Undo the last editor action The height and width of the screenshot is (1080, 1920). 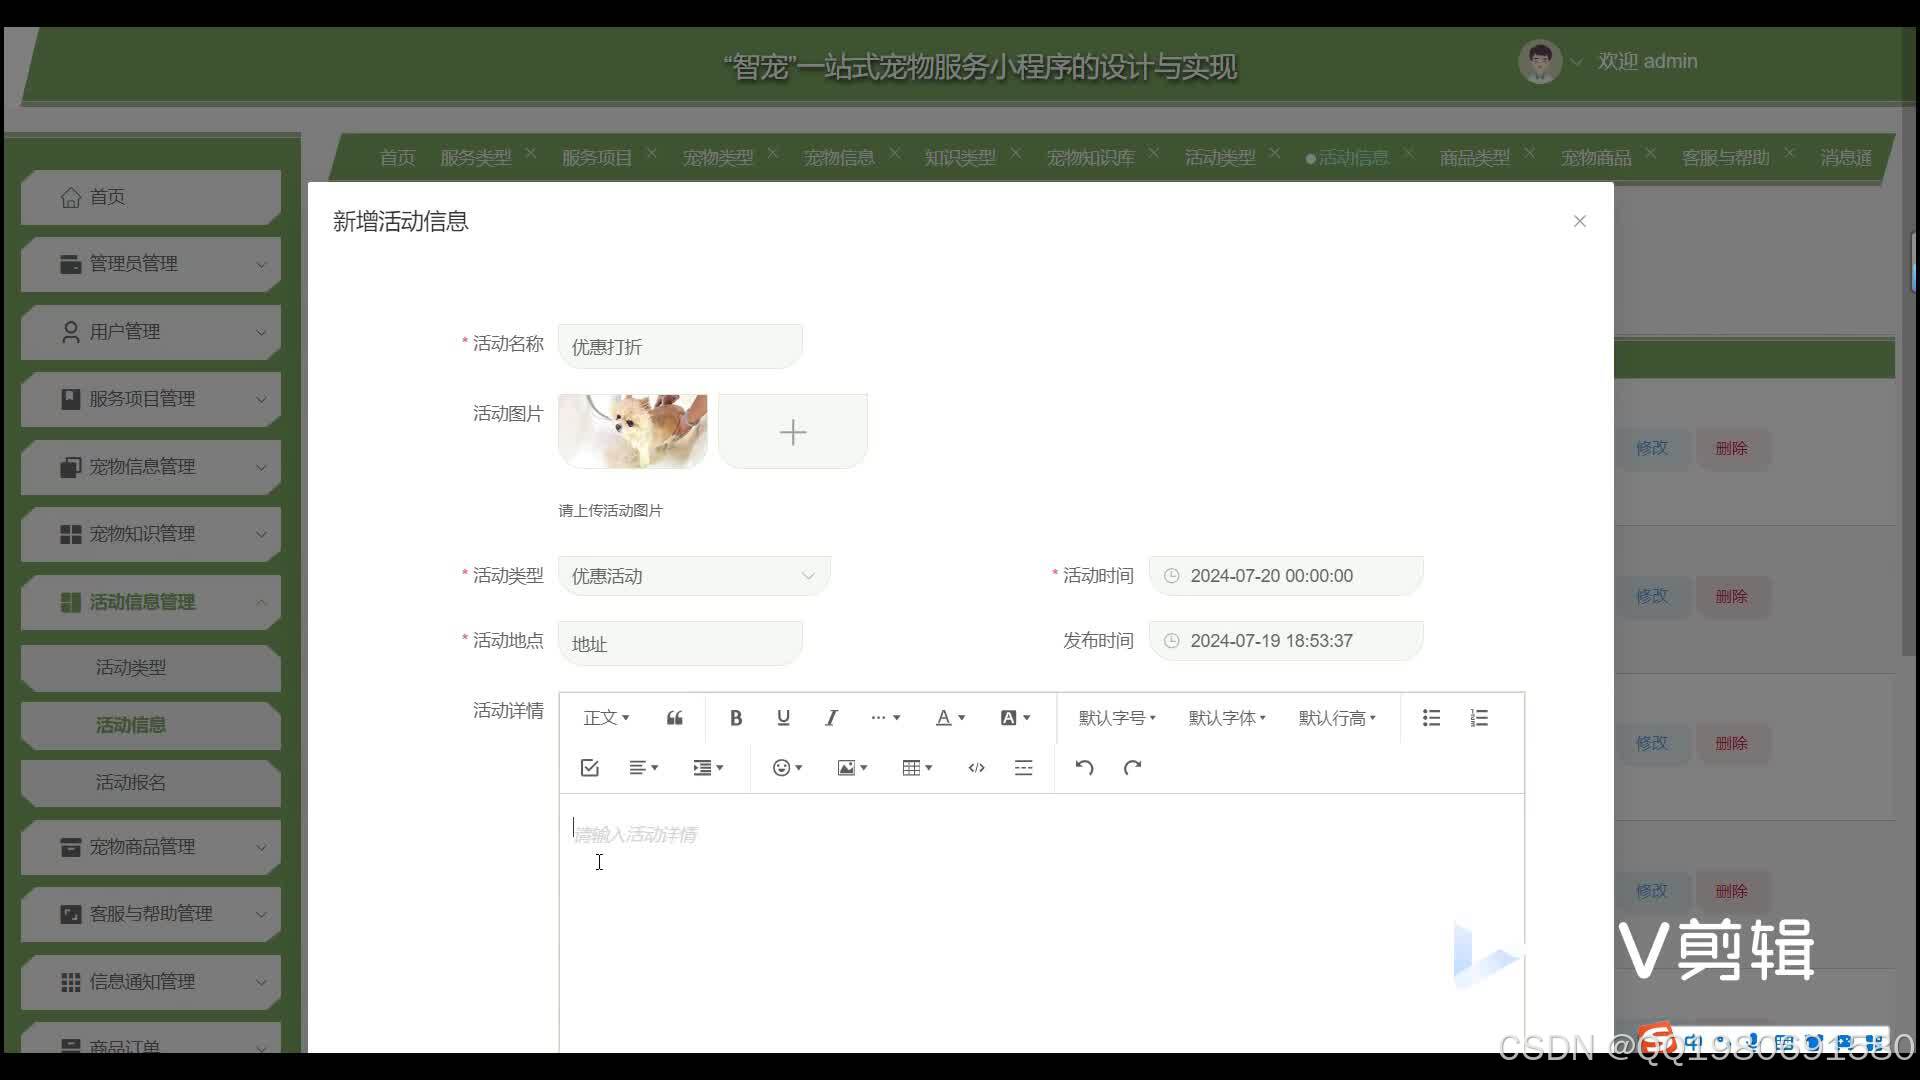pos(1084,767)
